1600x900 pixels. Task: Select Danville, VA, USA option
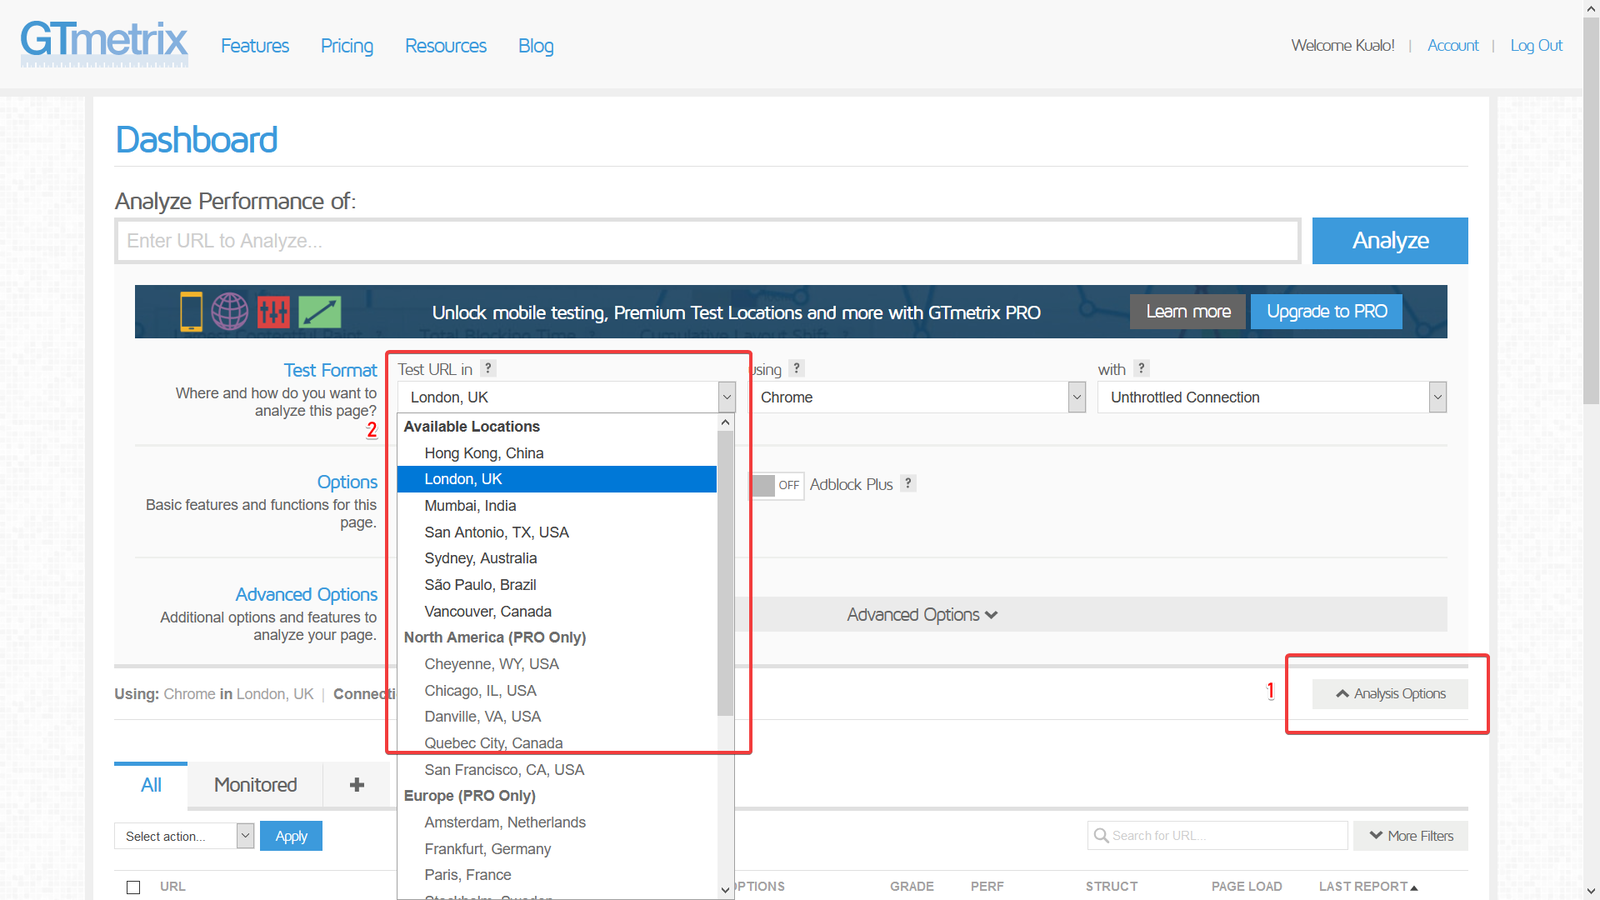(x=557, y=717)
